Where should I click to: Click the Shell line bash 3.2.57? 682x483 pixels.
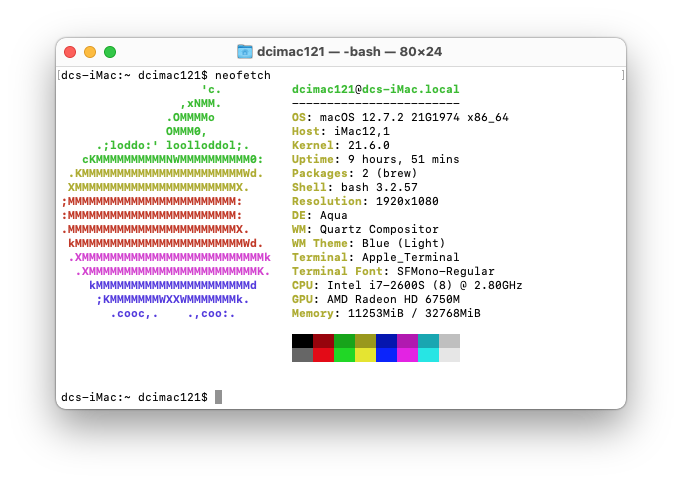(354, 187)
